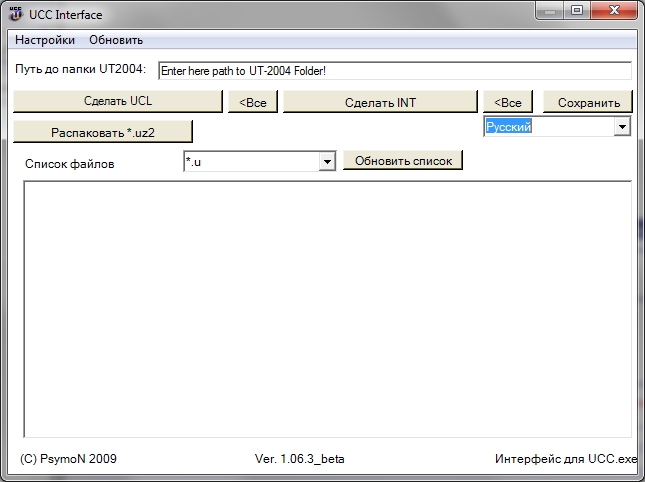Click the Ver. 1.06.3_beta version label
The height and width of the screenshot is (482, 645).
[x=301, y=459]
